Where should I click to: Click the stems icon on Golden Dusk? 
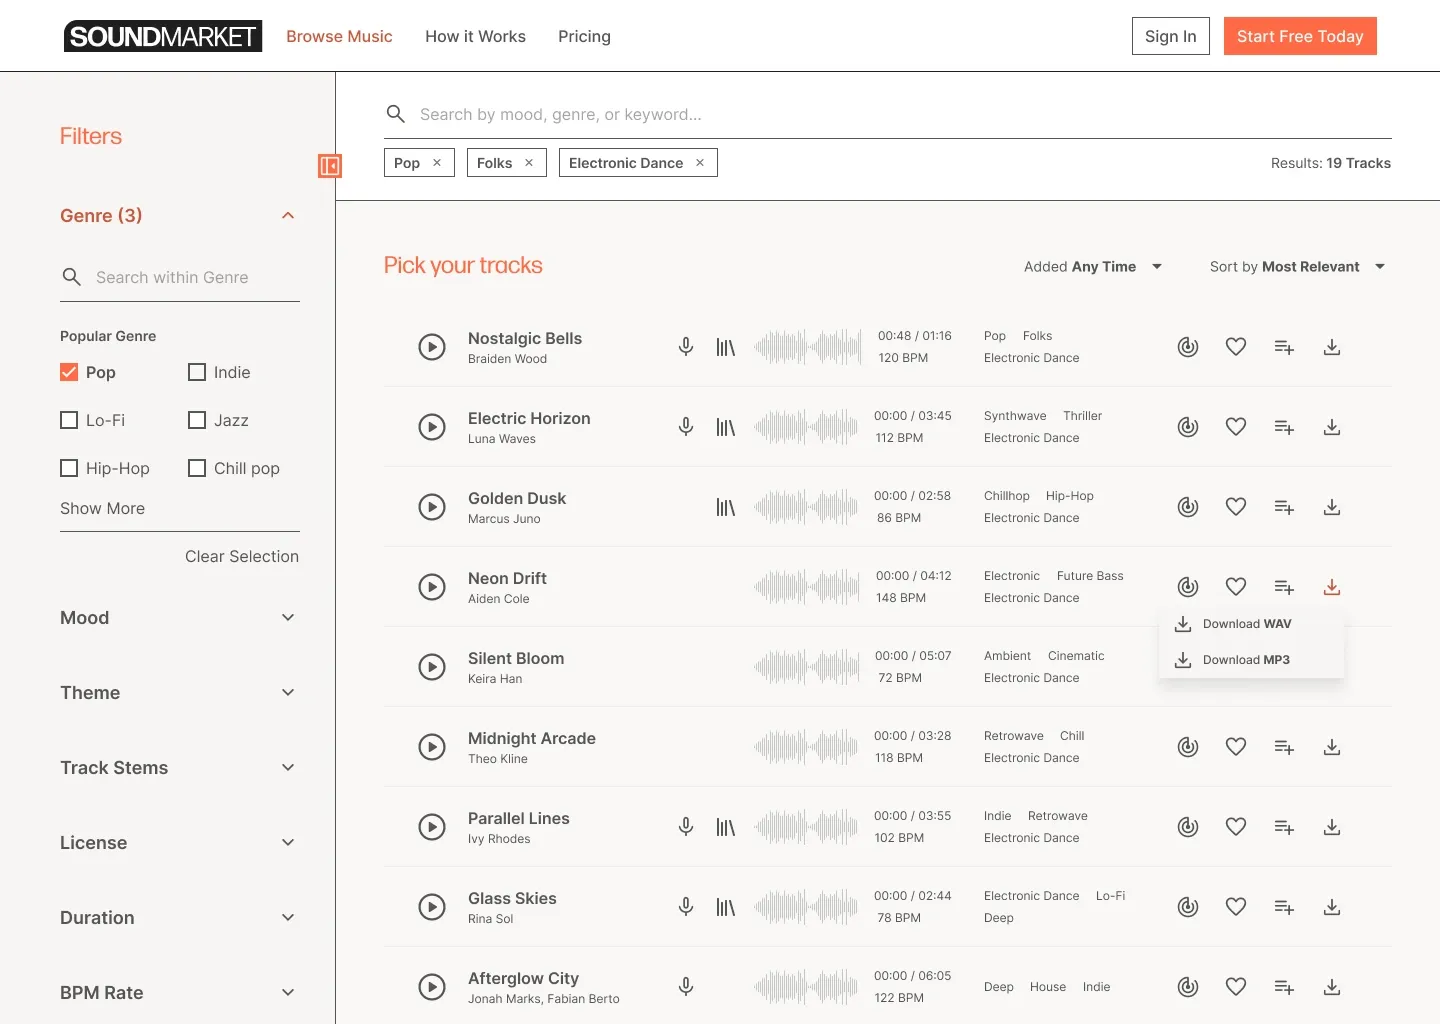pos(726,507)
